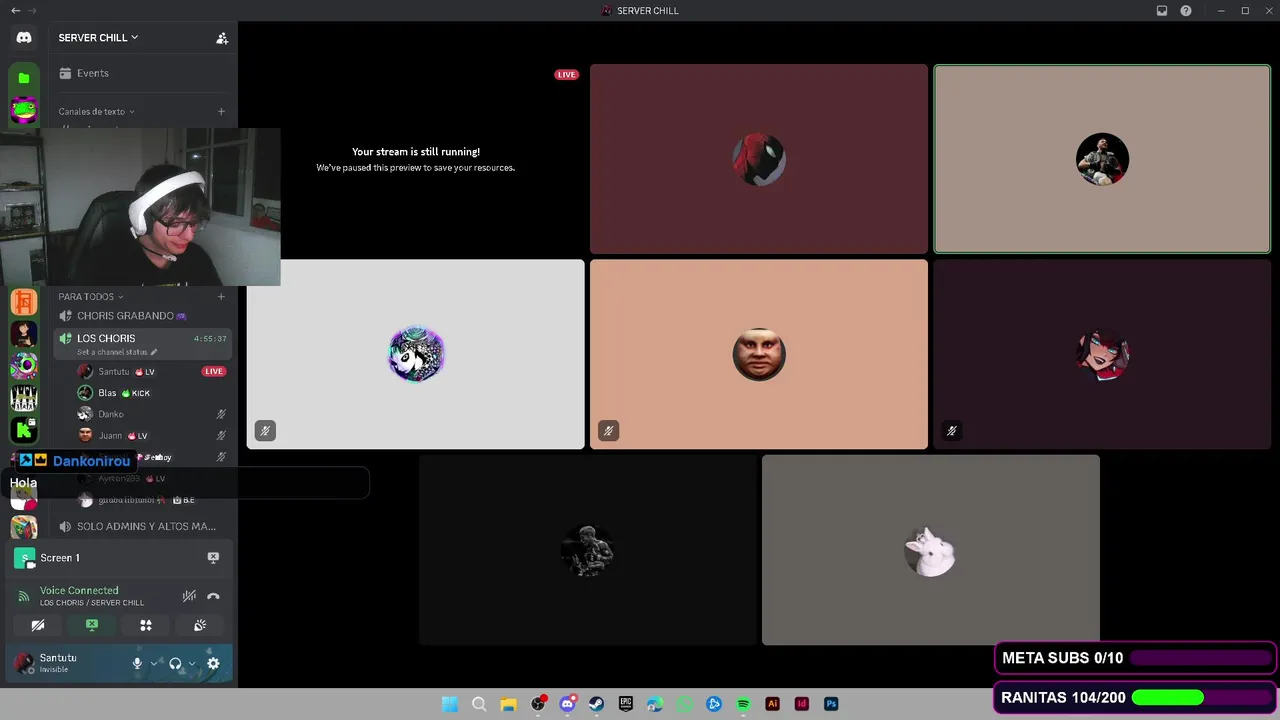Create a channel in PARA TODOS
This screenshot has height=720, width=1280.
coord(221,297)
